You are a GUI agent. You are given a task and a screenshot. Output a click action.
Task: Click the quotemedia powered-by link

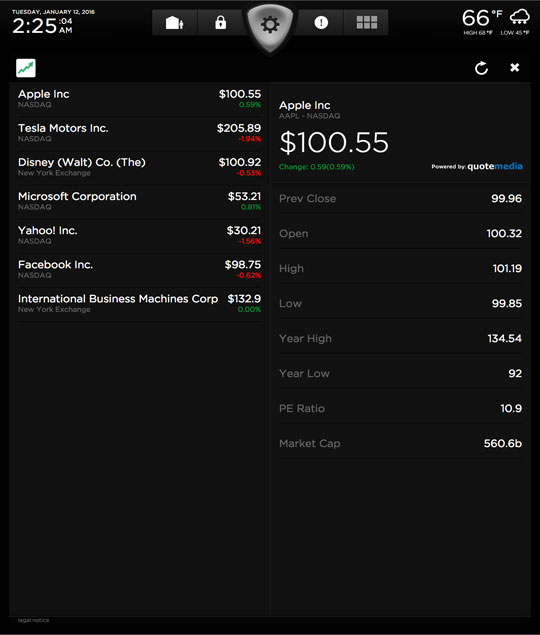pyautogui.click(x=477, y=166)
